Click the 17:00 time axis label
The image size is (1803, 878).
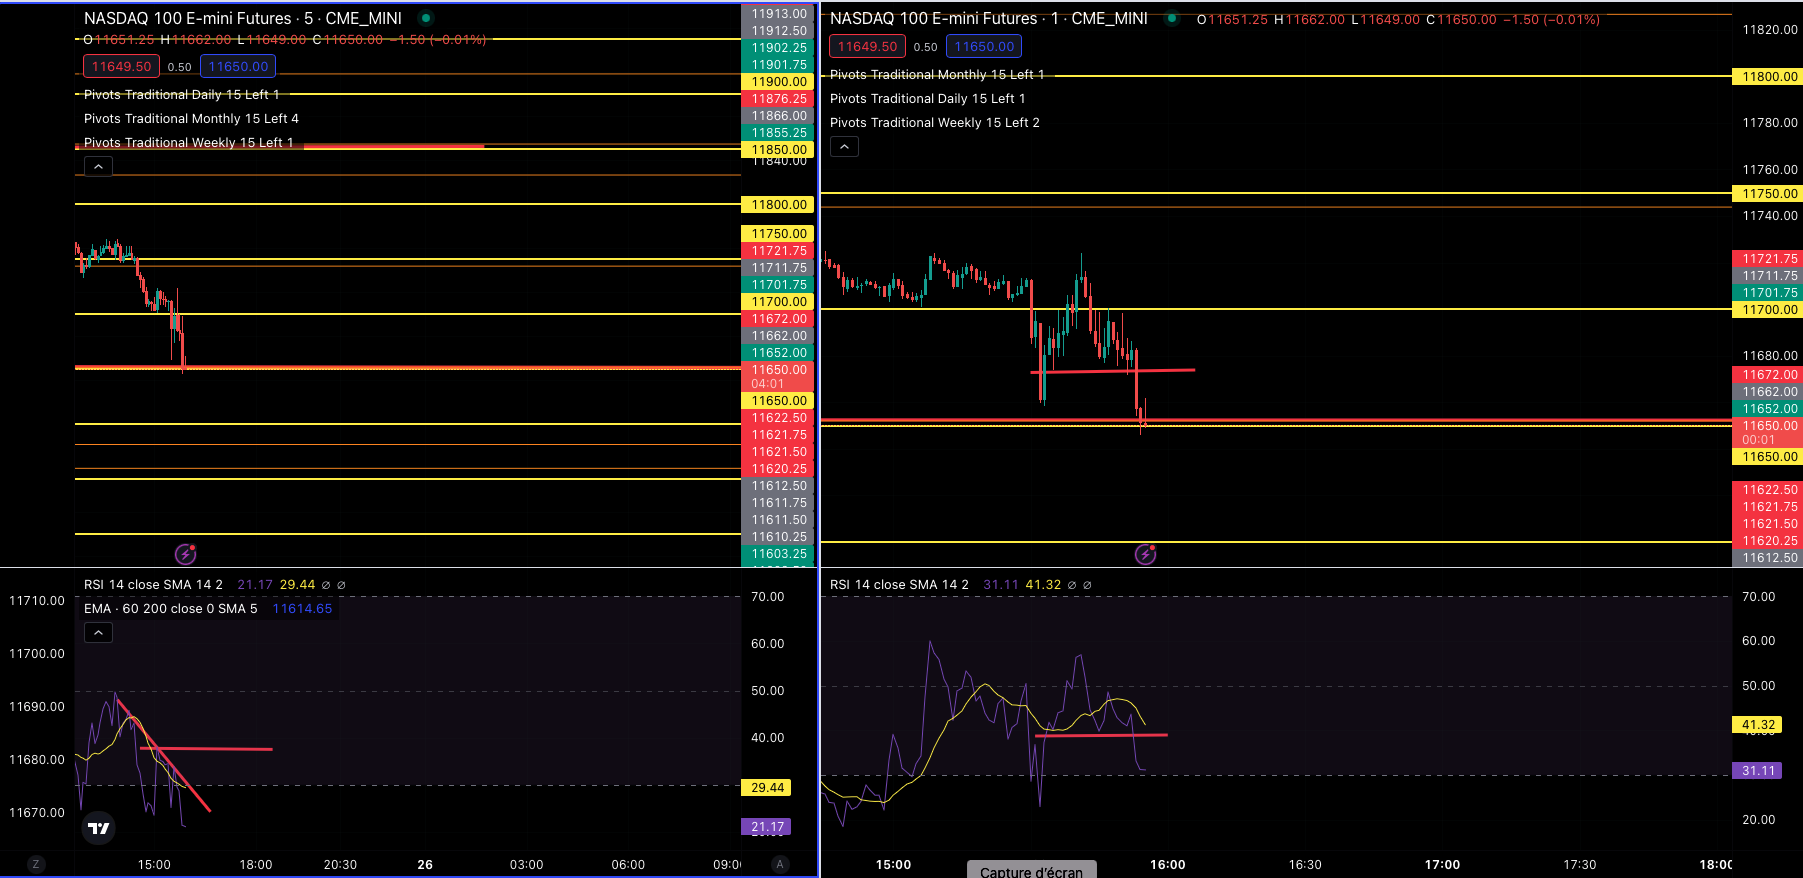pyautogui.click(x=1442, y=865)
